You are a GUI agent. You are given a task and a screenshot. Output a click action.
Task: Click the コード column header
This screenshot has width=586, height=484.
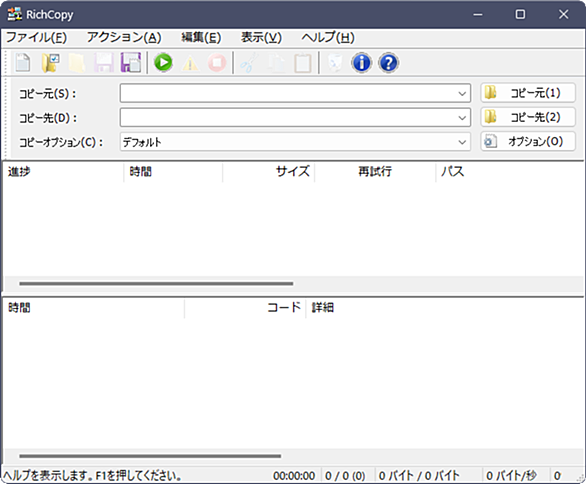tap(245, 308)
